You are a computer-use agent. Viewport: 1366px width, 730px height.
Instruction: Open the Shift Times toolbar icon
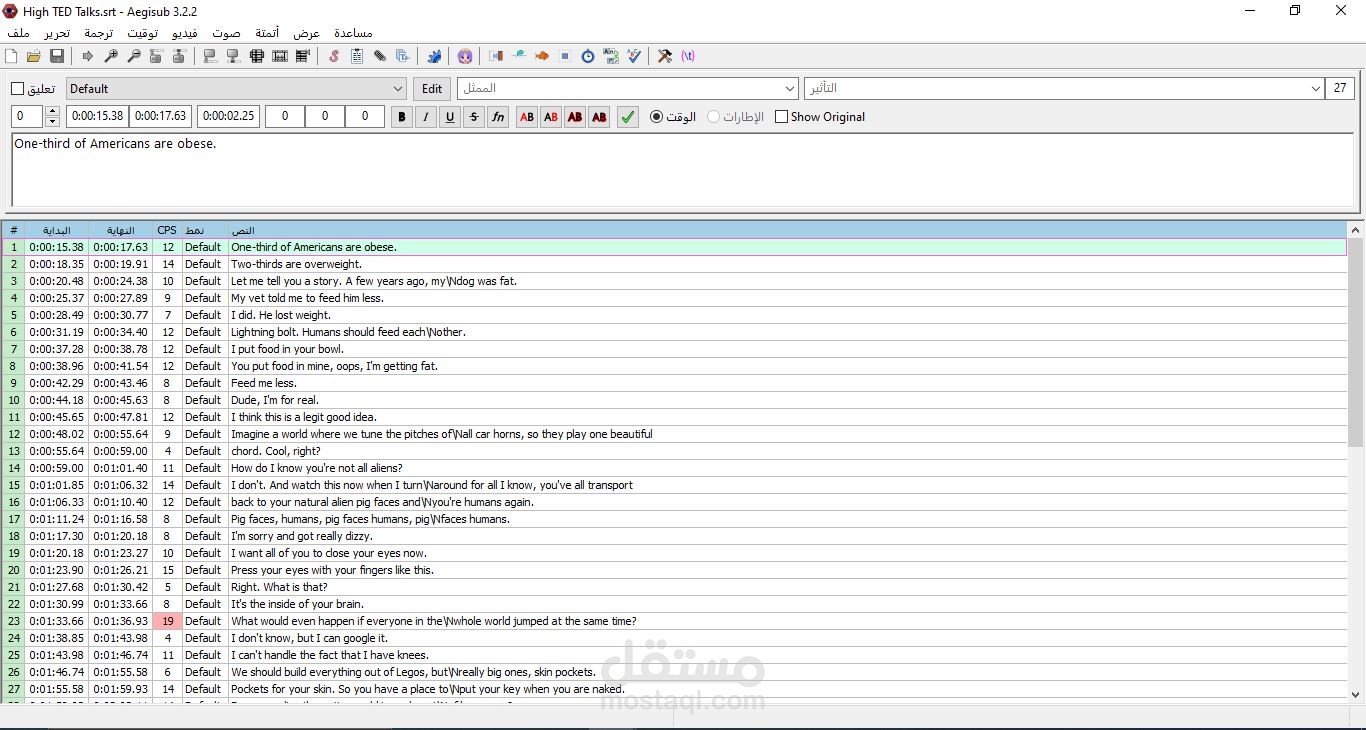point(496,56)
